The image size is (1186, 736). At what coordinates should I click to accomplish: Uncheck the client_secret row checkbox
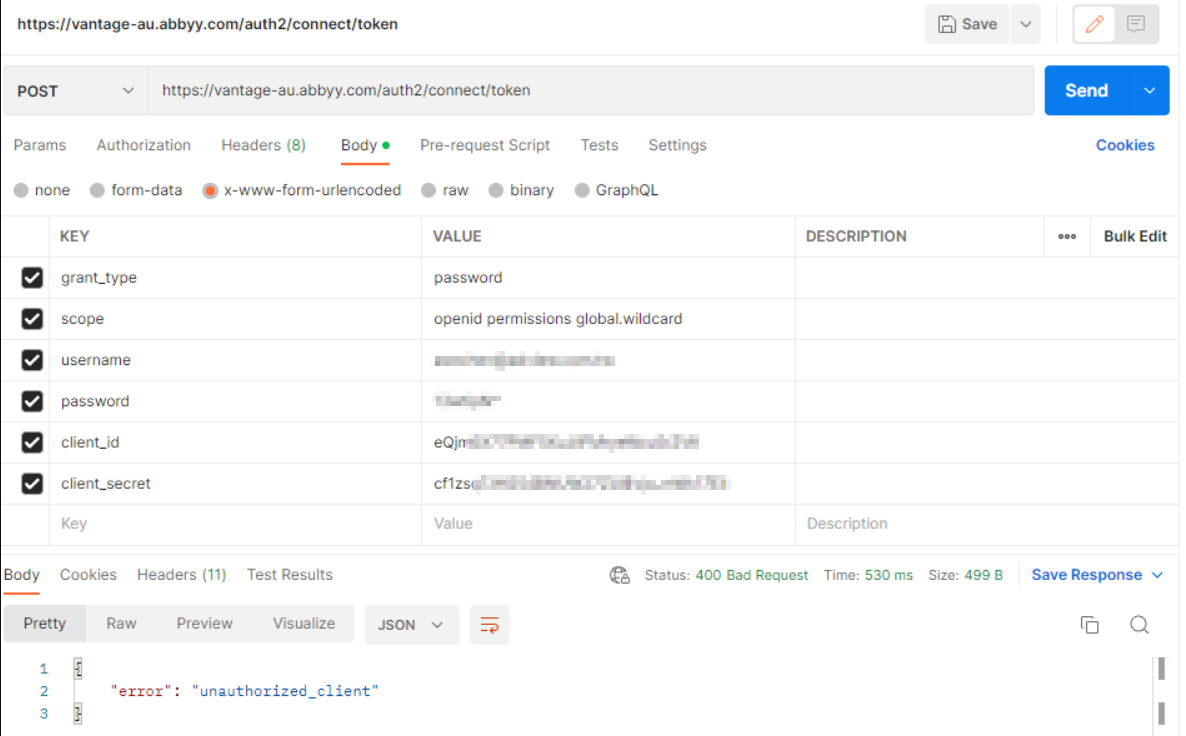pos(32,484)
